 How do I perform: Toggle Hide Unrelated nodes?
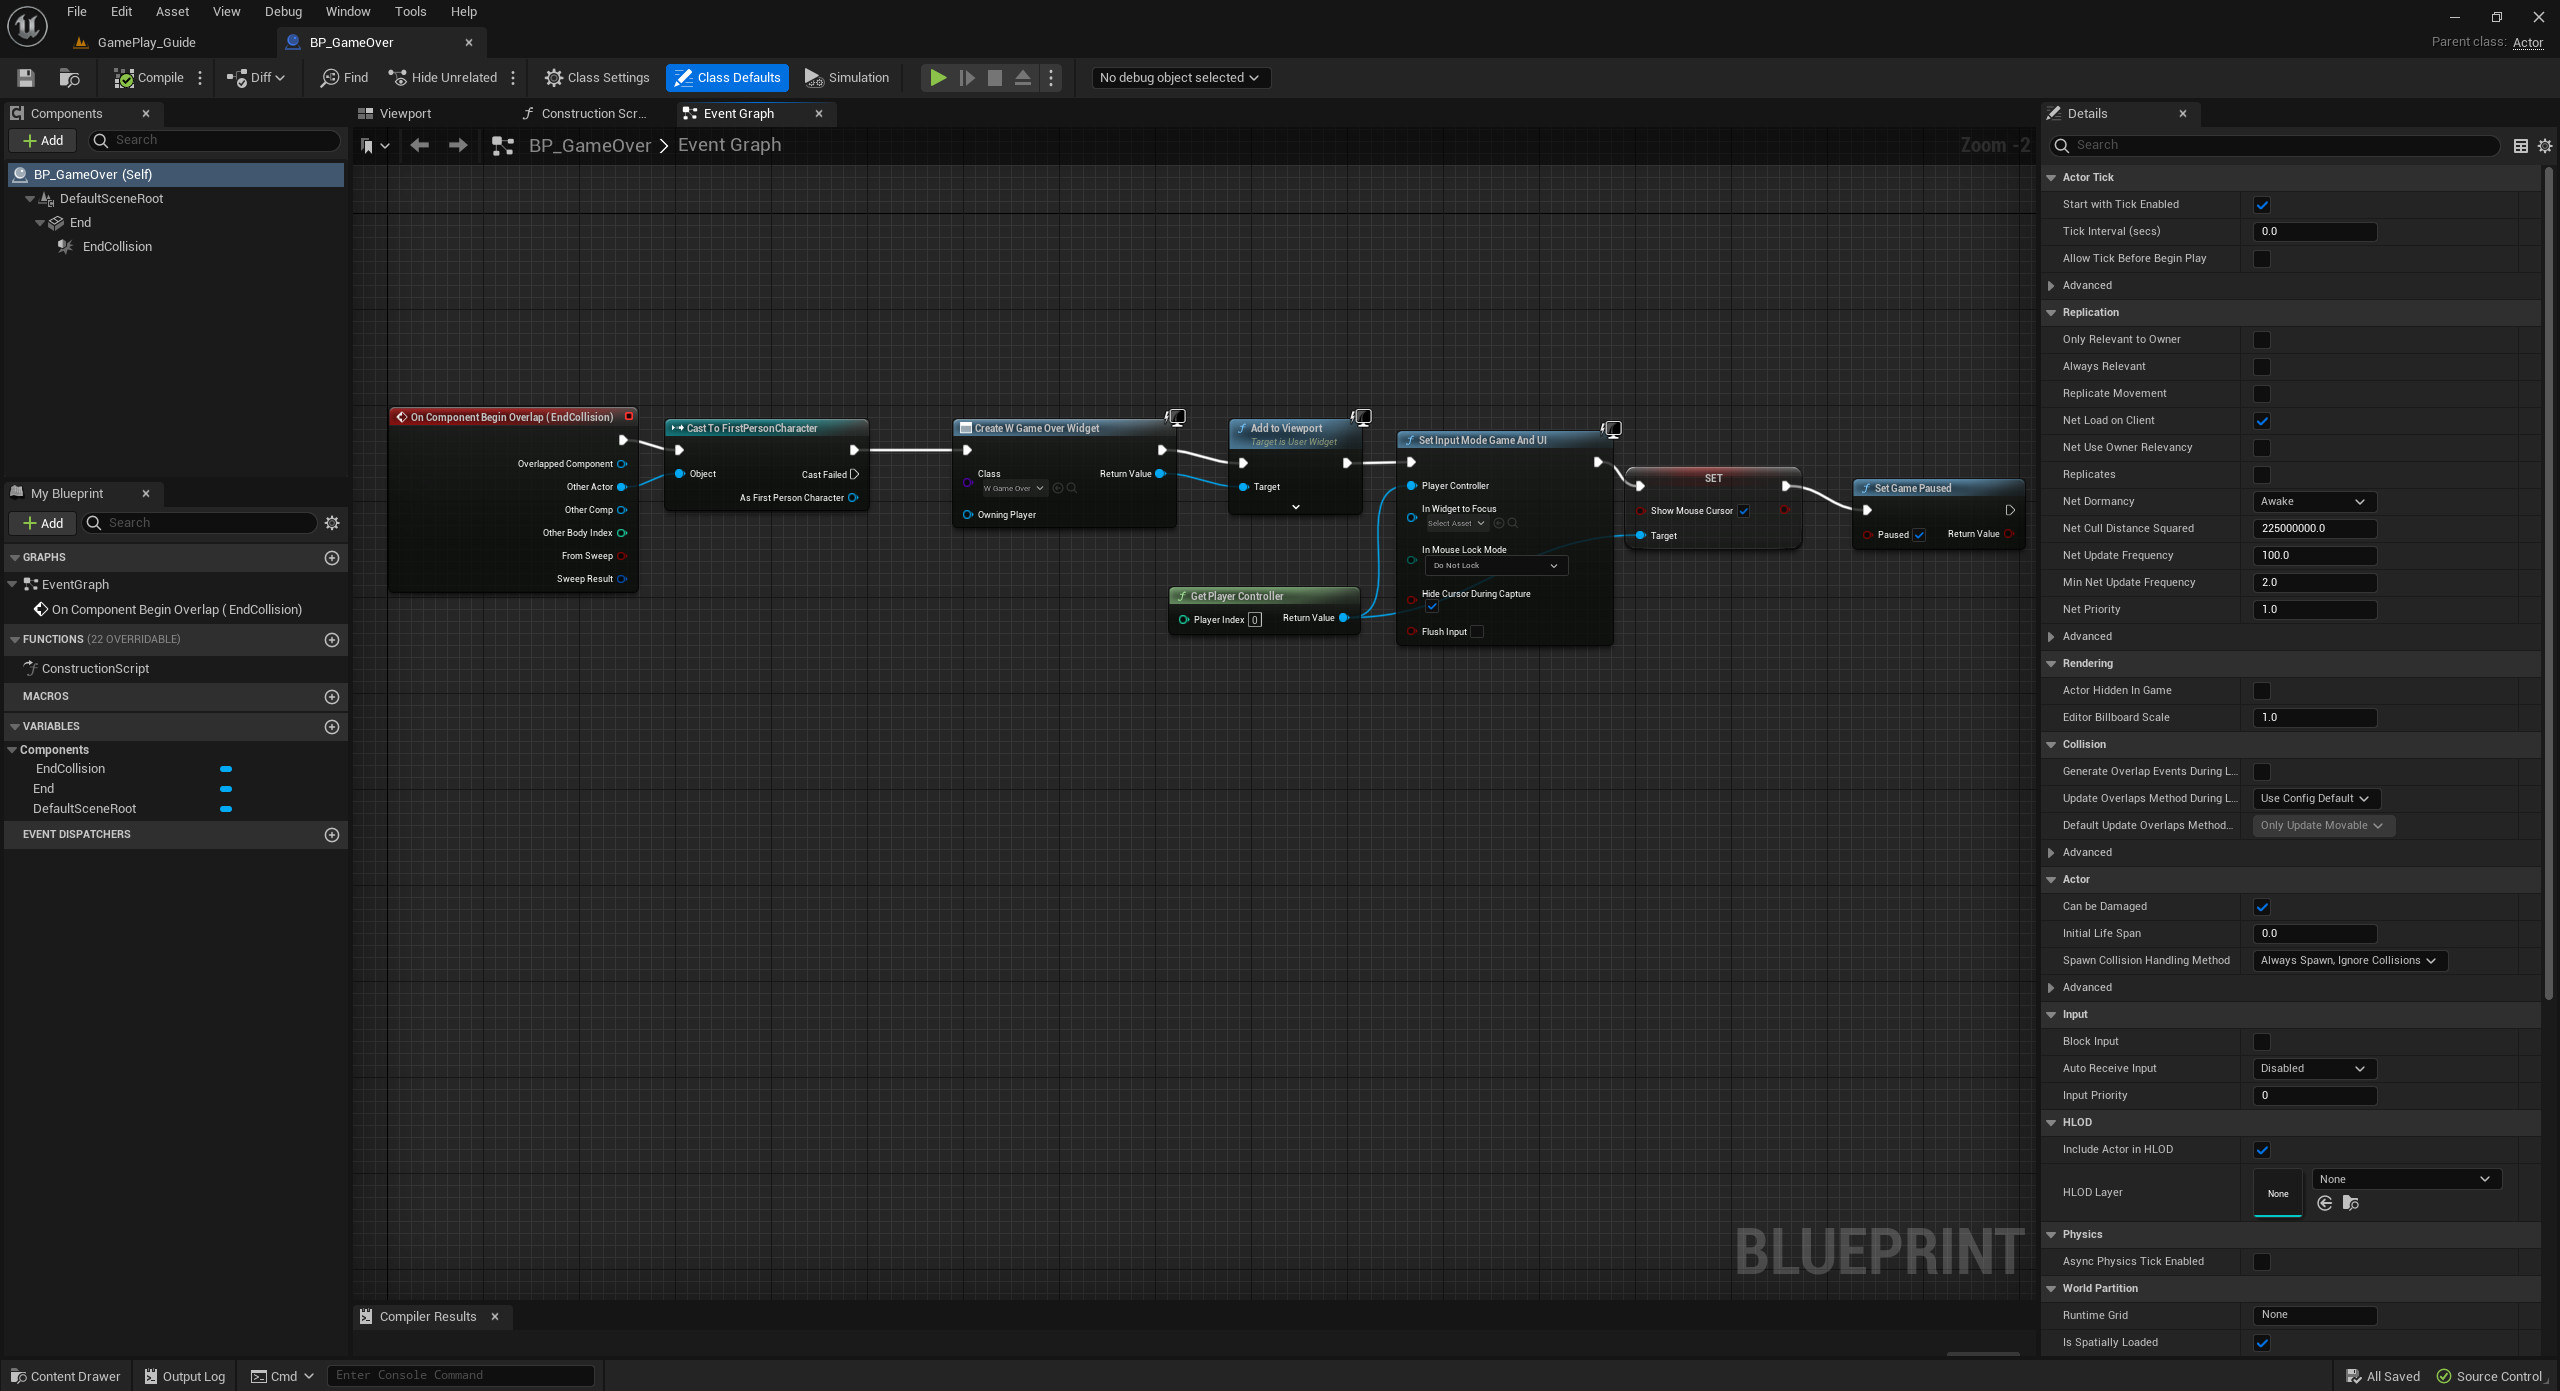(443, 77)
